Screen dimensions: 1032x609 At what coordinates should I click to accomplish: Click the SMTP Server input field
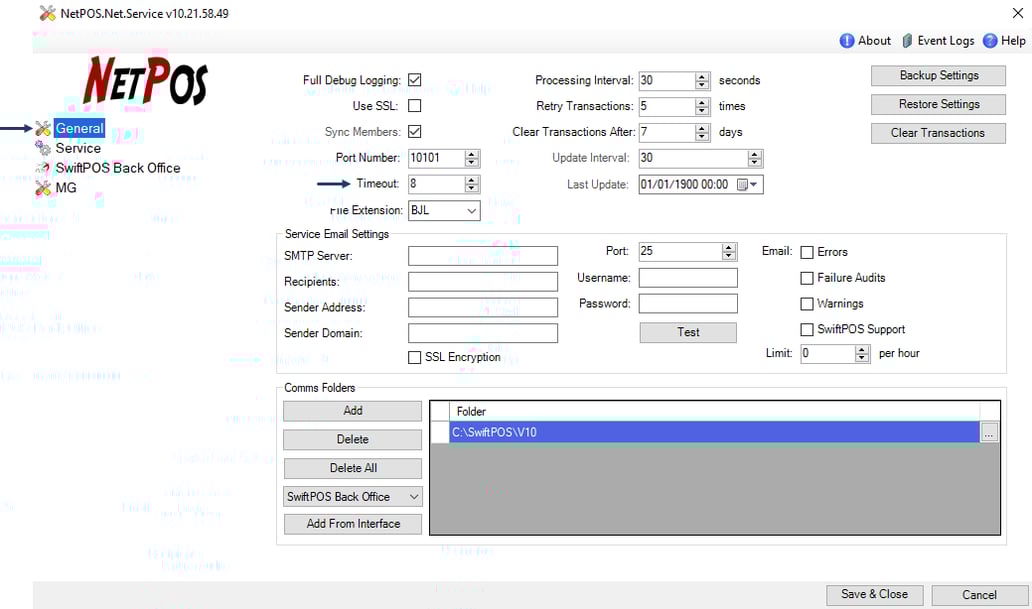click(482, 256)
